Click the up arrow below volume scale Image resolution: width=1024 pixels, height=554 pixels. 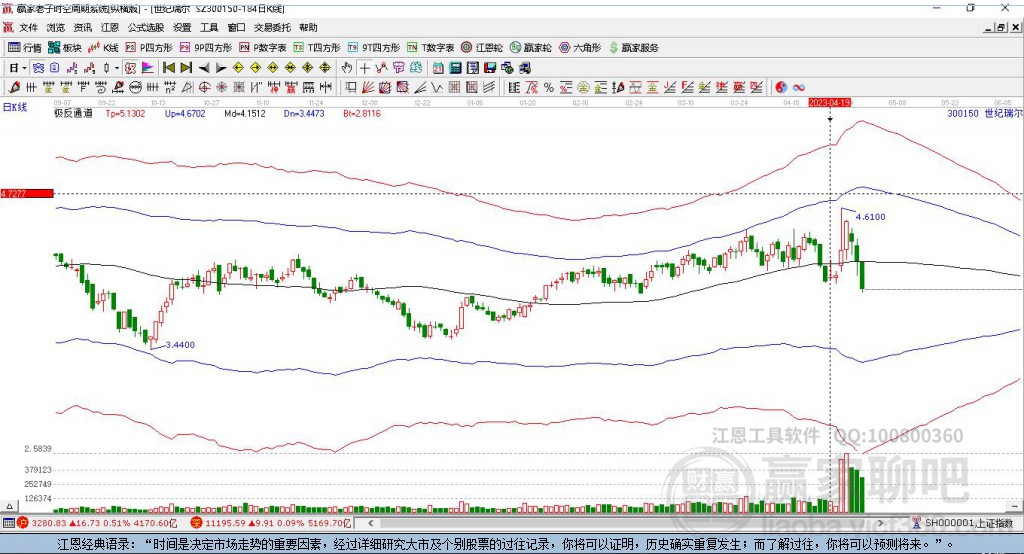click(x=9, y=506)
